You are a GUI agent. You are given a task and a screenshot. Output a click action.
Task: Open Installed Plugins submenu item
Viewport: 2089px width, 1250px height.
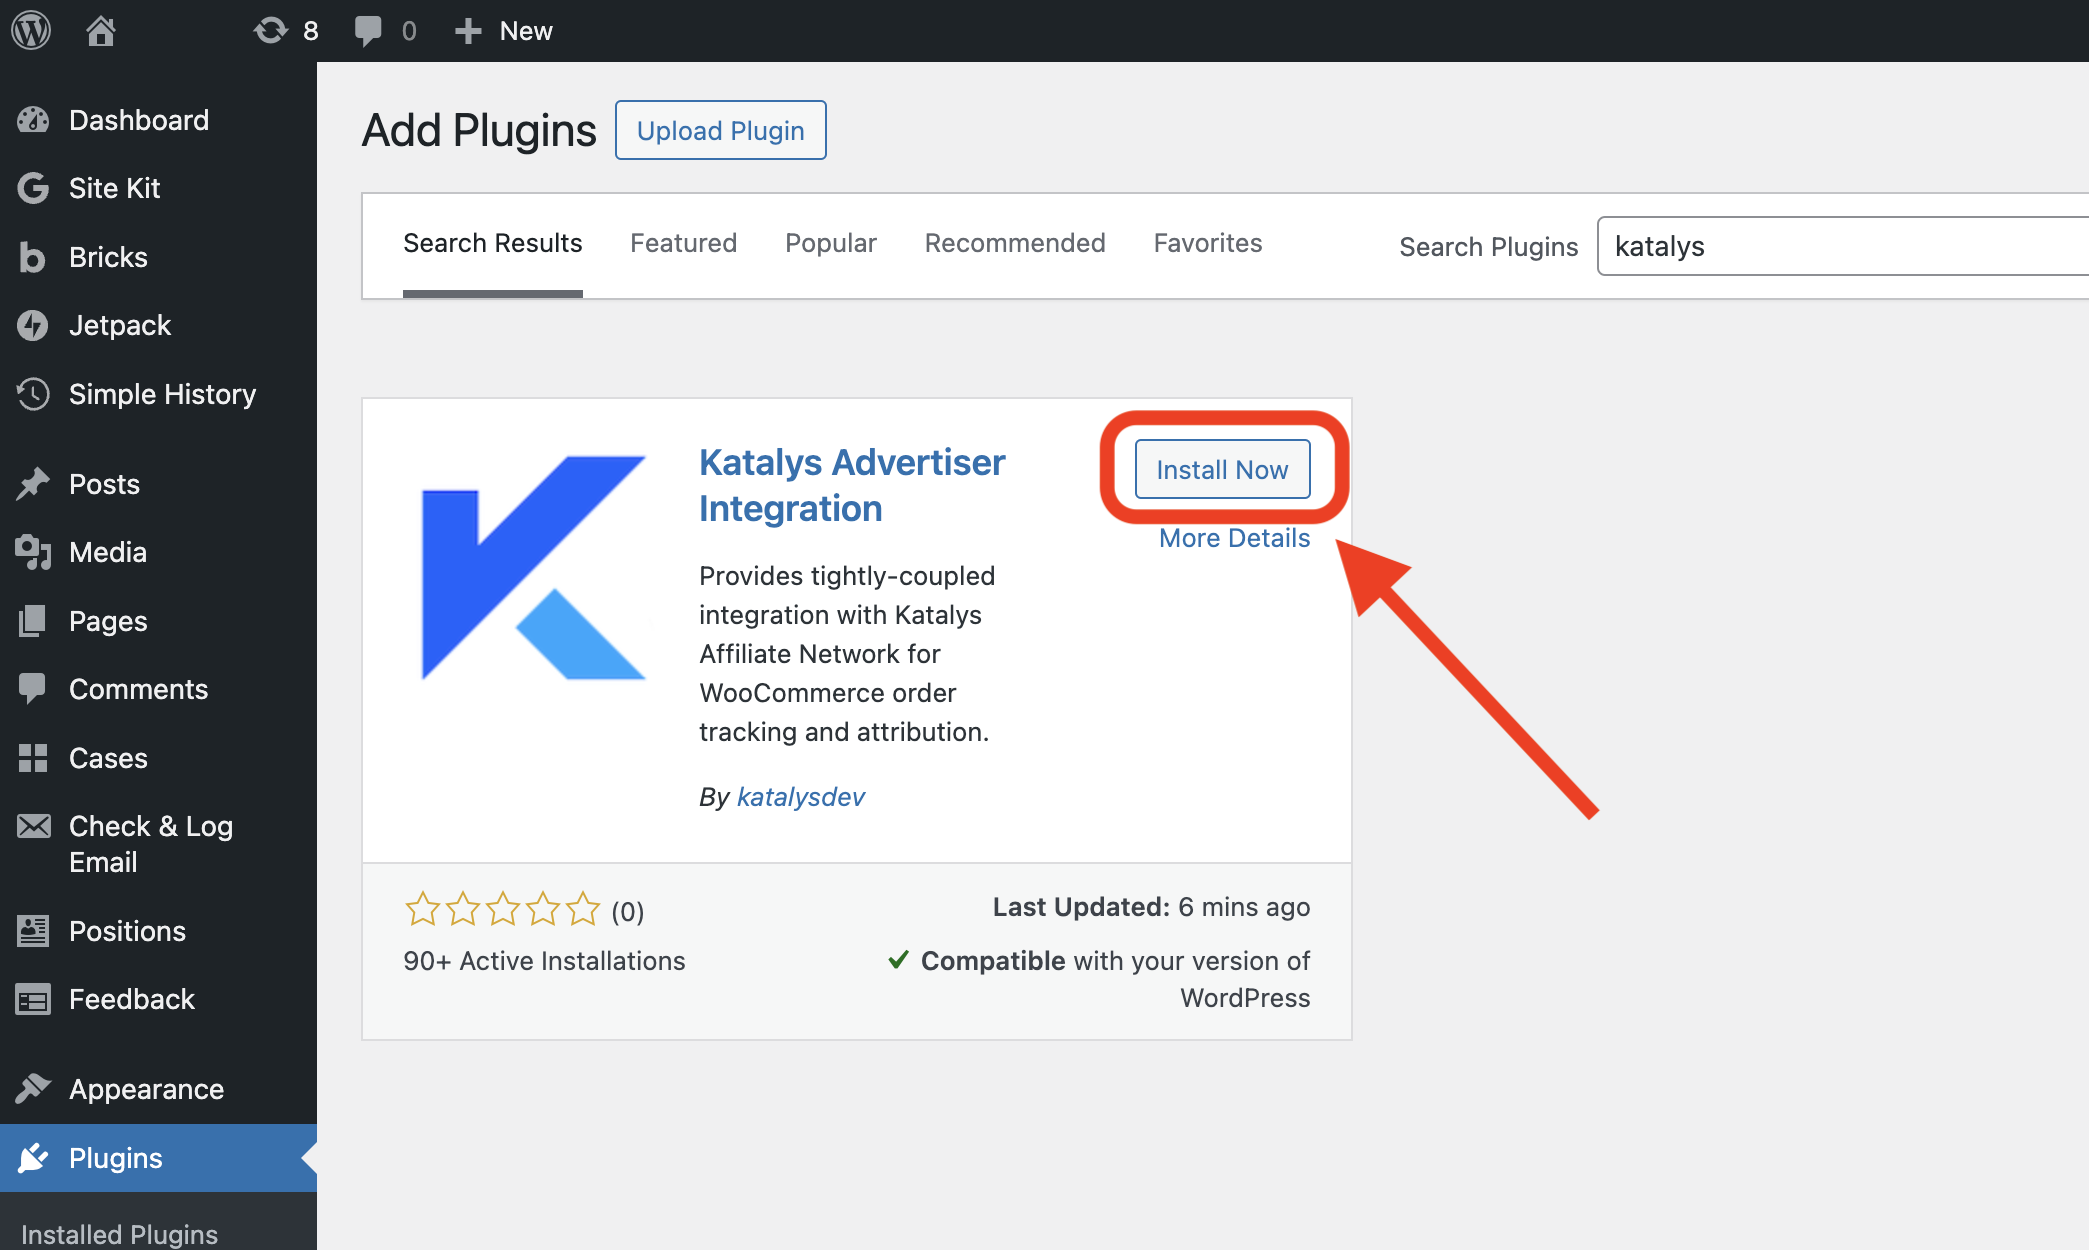click(x=119, y=1234)
